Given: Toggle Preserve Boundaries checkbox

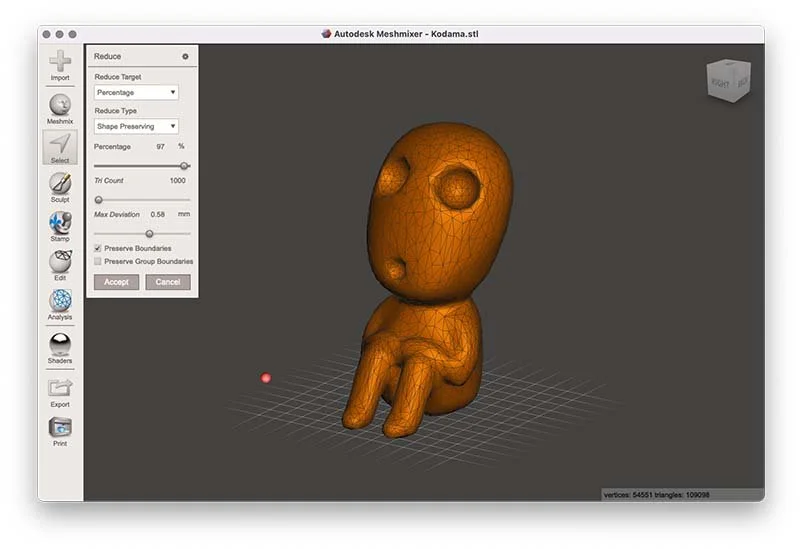Looking at the screenshot, I should [97, 248].
